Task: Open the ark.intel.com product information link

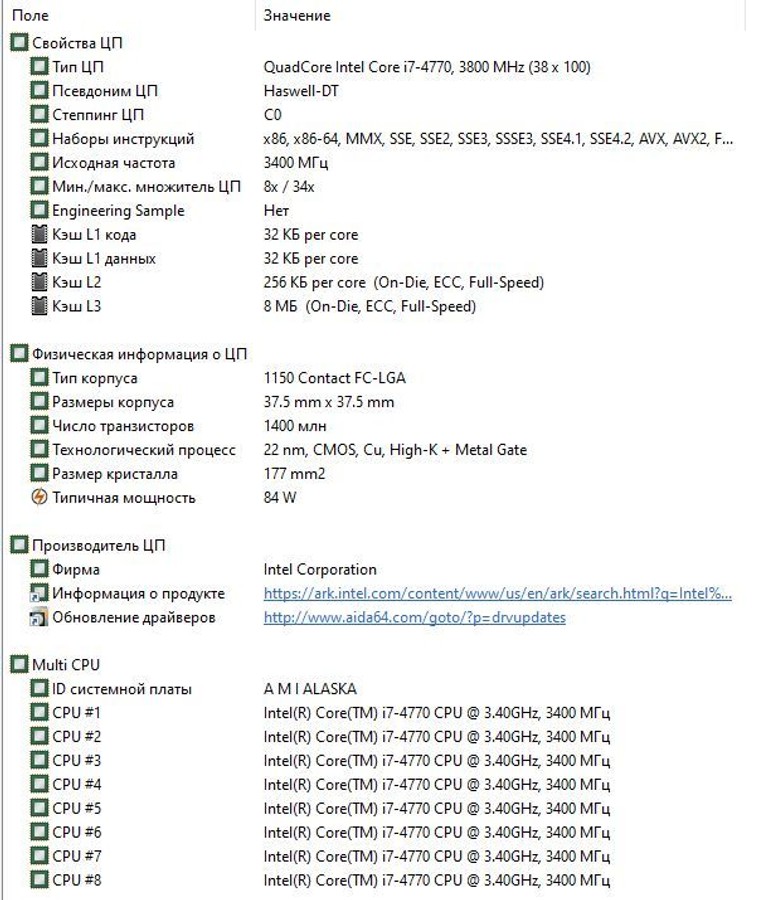Action: (x=498, y=593)
